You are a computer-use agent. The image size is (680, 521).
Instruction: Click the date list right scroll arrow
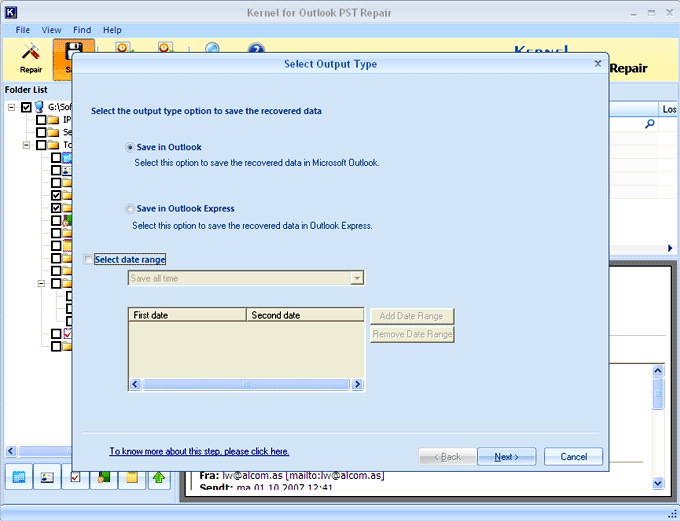pyautogui.click(x=357, y=384)
